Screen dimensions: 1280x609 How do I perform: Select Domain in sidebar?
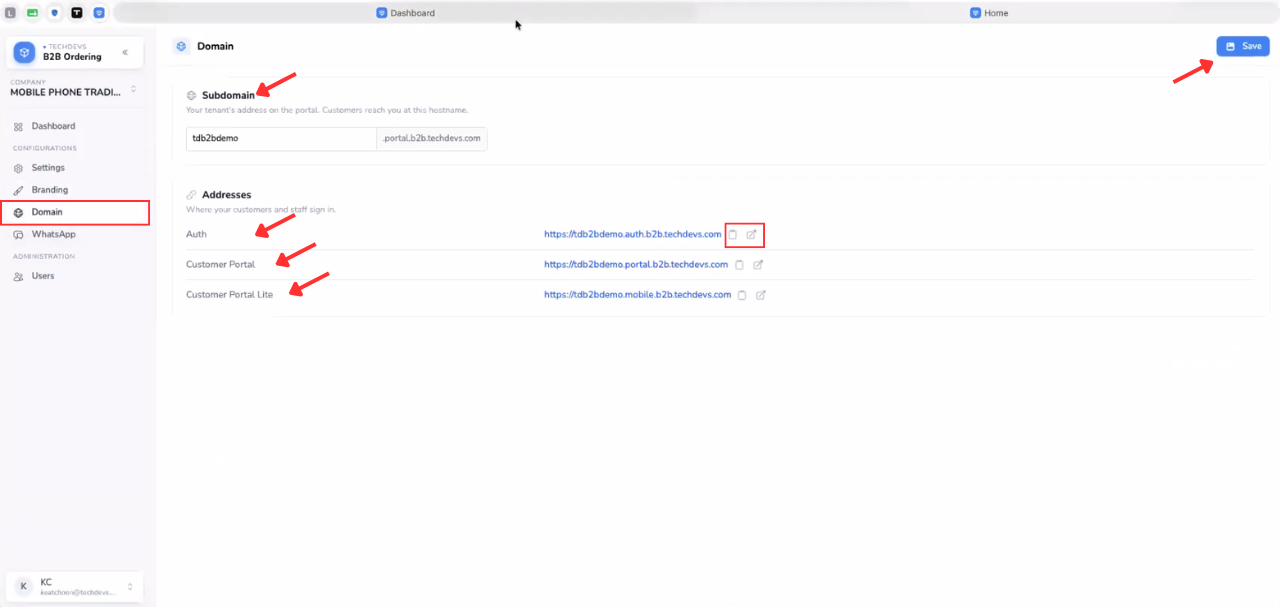pyautogui.click(x=75, y=212)
